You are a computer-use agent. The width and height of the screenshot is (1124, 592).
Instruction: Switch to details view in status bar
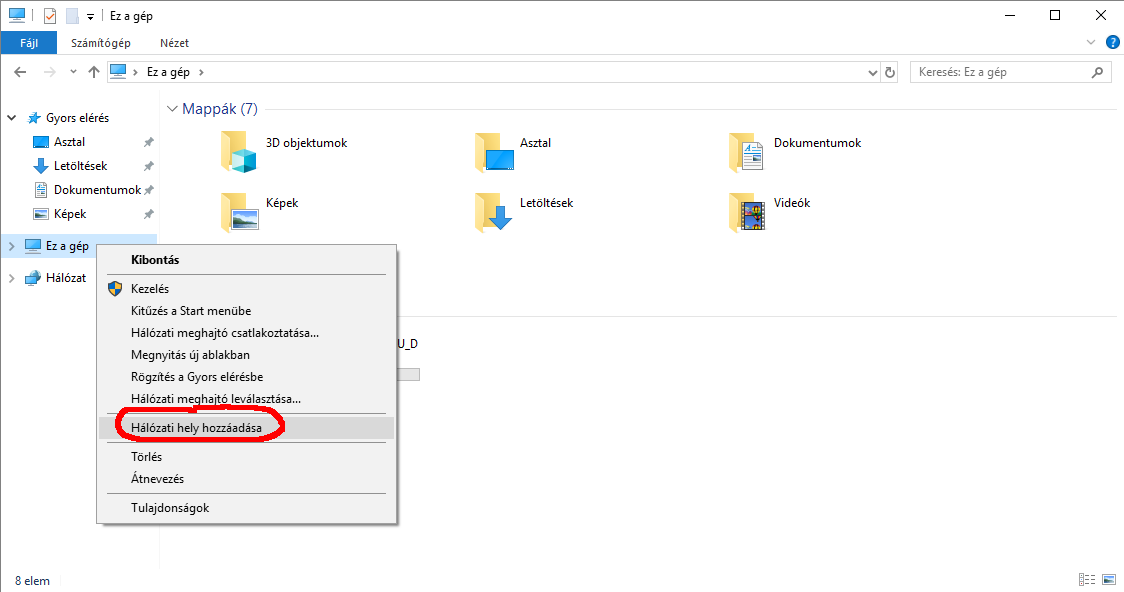(1087, 580)
